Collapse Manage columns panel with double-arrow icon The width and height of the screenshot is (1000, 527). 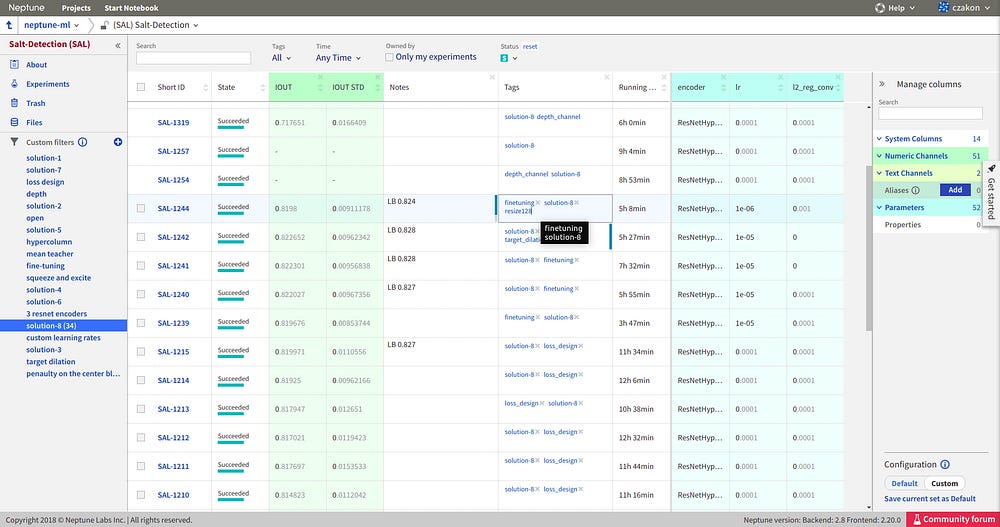(x=882, y=84)
